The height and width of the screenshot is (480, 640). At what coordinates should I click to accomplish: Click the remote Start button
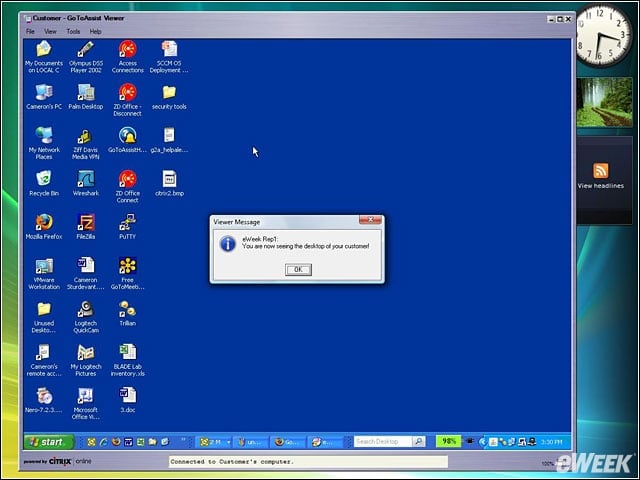click(x=49, y=442)
